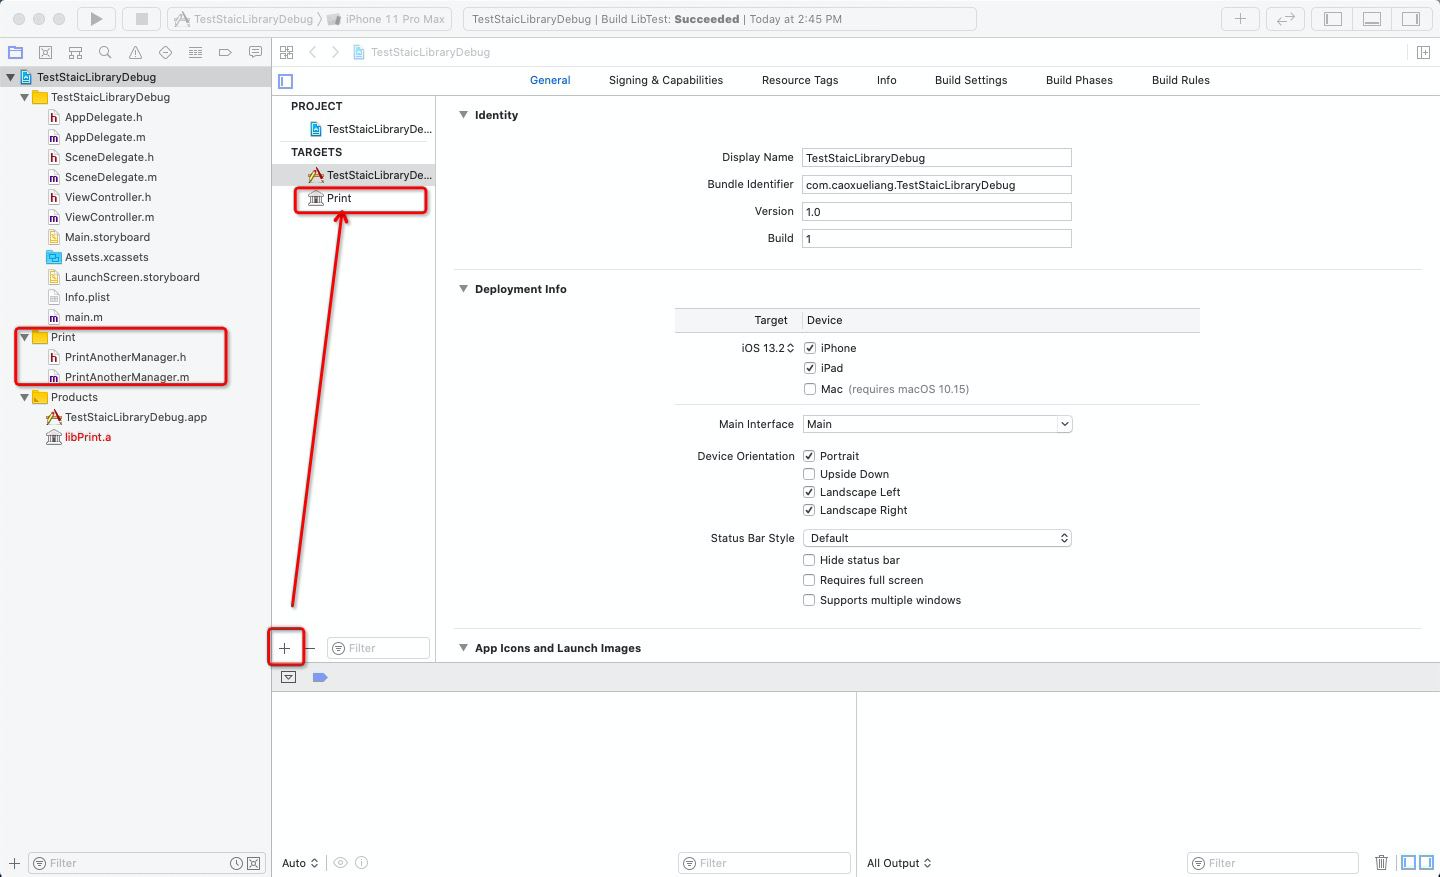Hide the navigator panel via toolbar toggle
This screenshot has height=877, width=1440.
1333,19
